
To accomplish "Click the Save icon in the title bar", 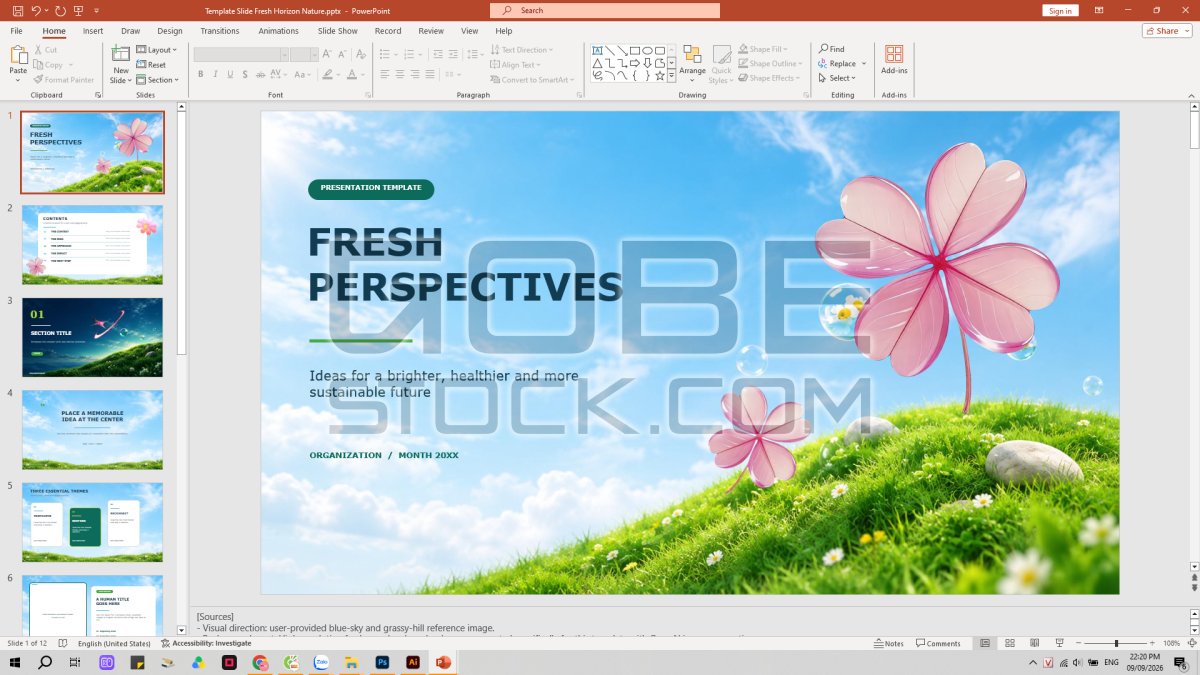I will [x=17, y=10].
